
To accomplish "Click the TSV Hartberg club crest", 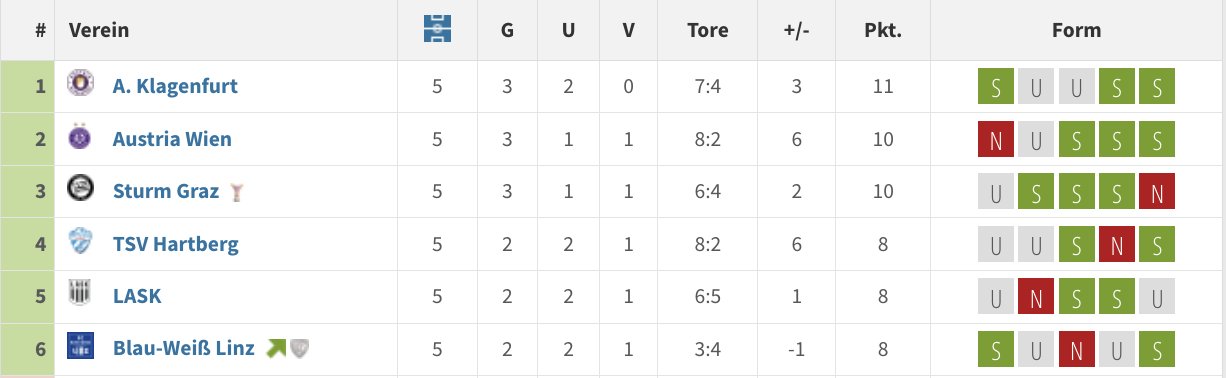I will pos(80,242).
